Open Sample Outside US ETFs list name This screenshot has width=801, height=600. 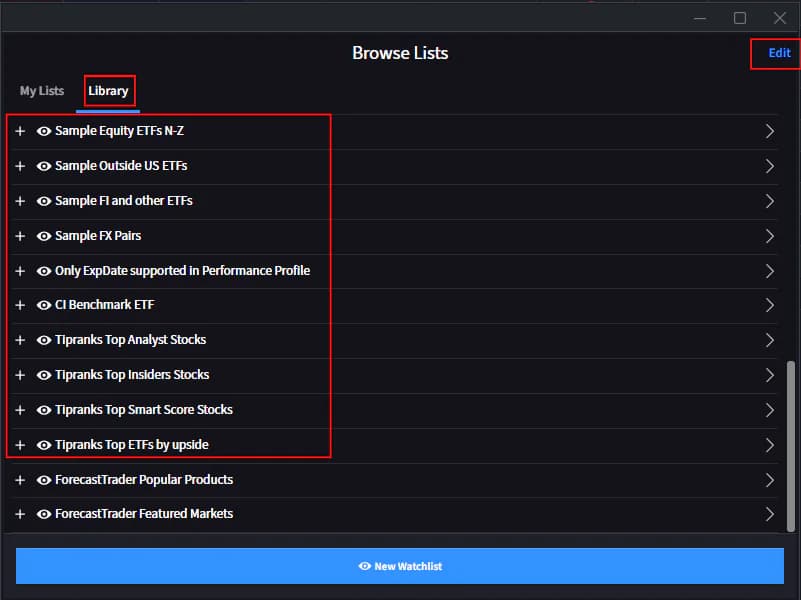pos(121,166)
